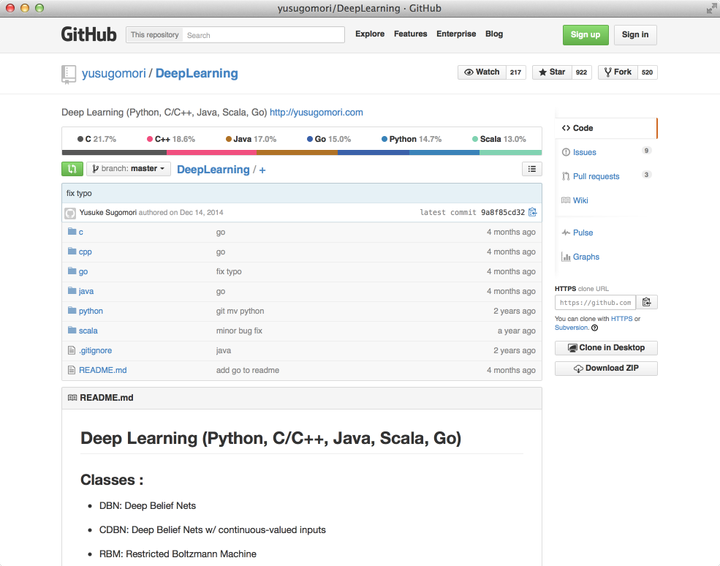Open Explore in the top navigation

tap(369, 34)
